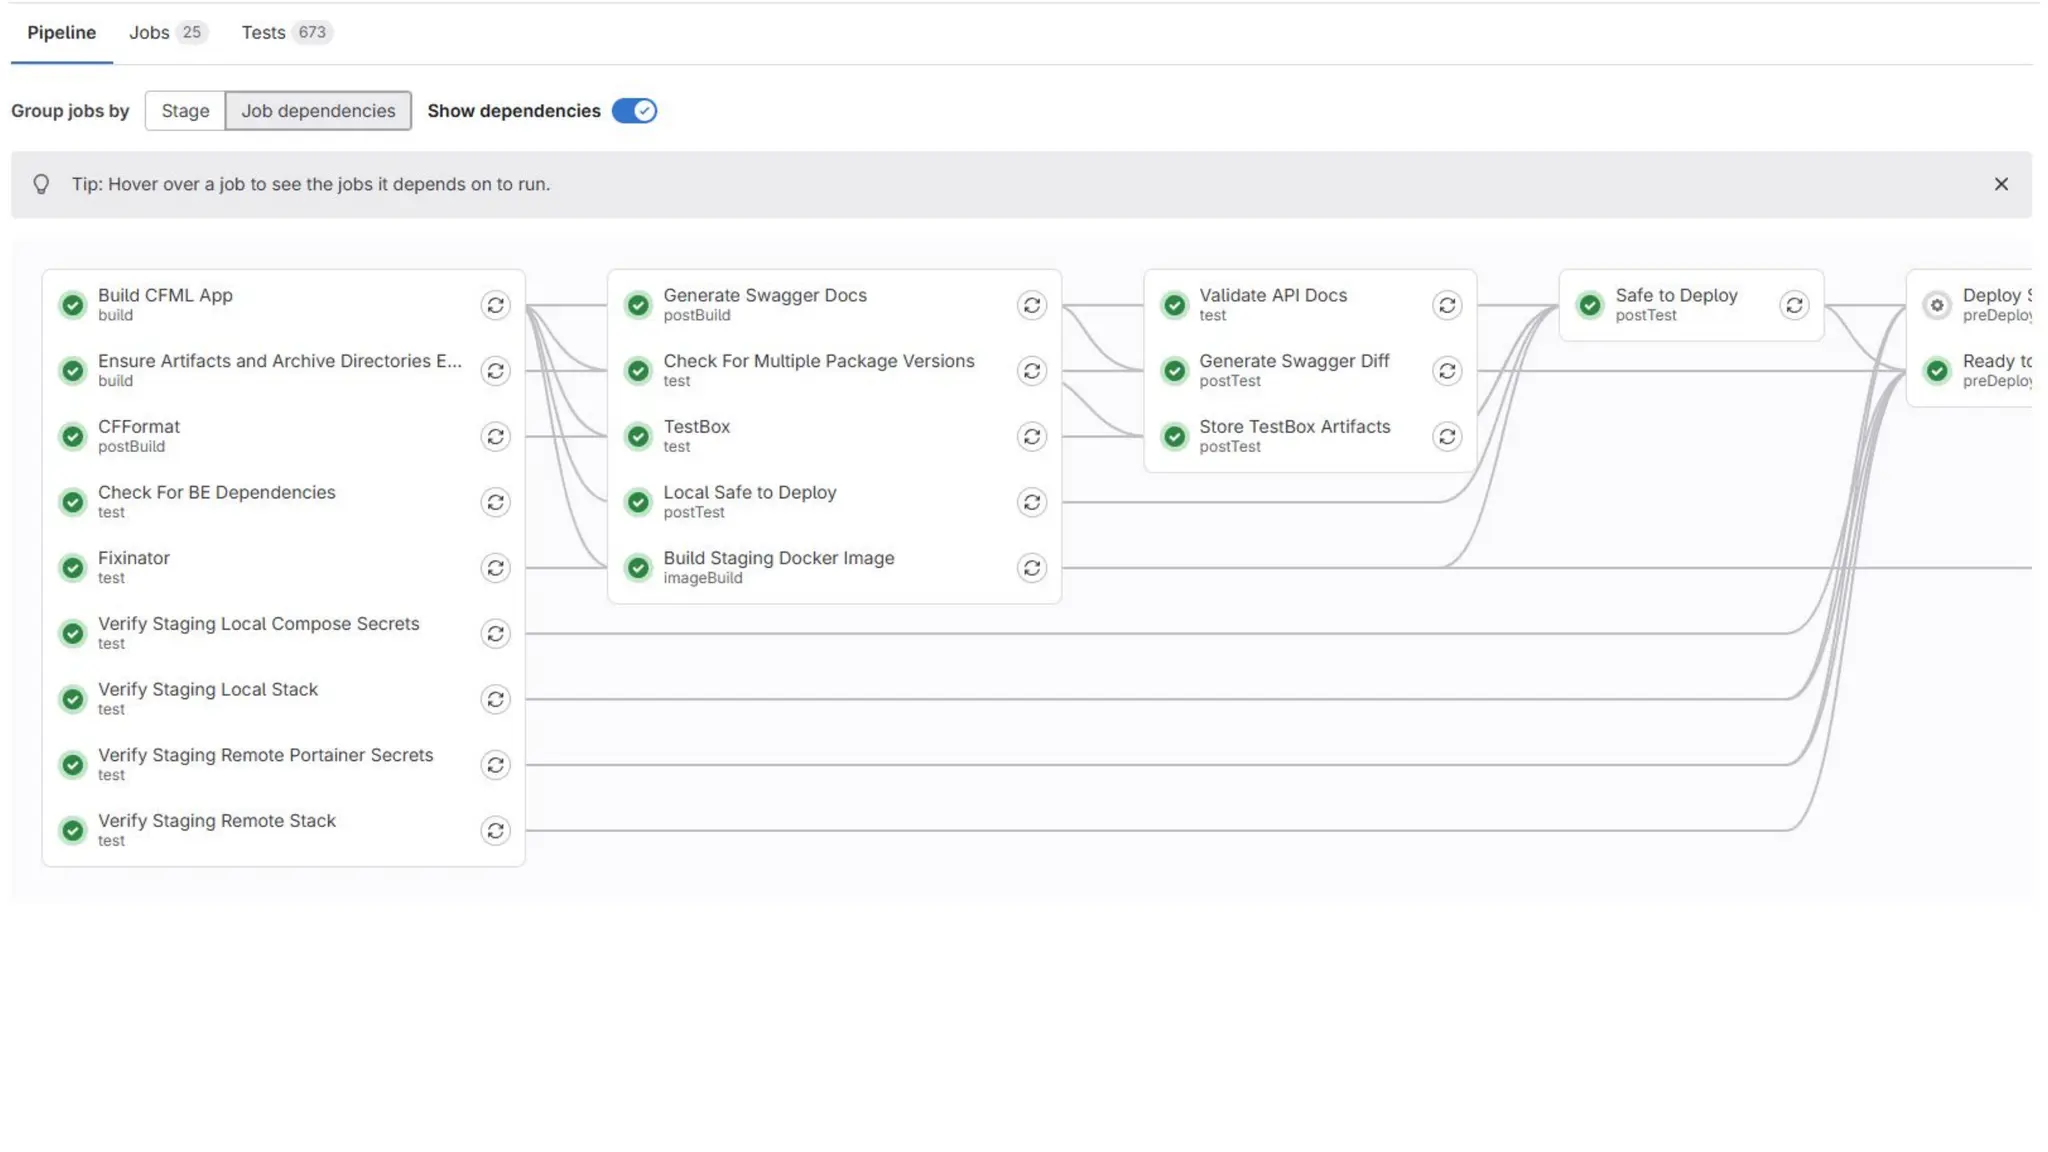Group jobs by Job dependencies
This screenshot has width=2048, height=1152.
[318, 111]
